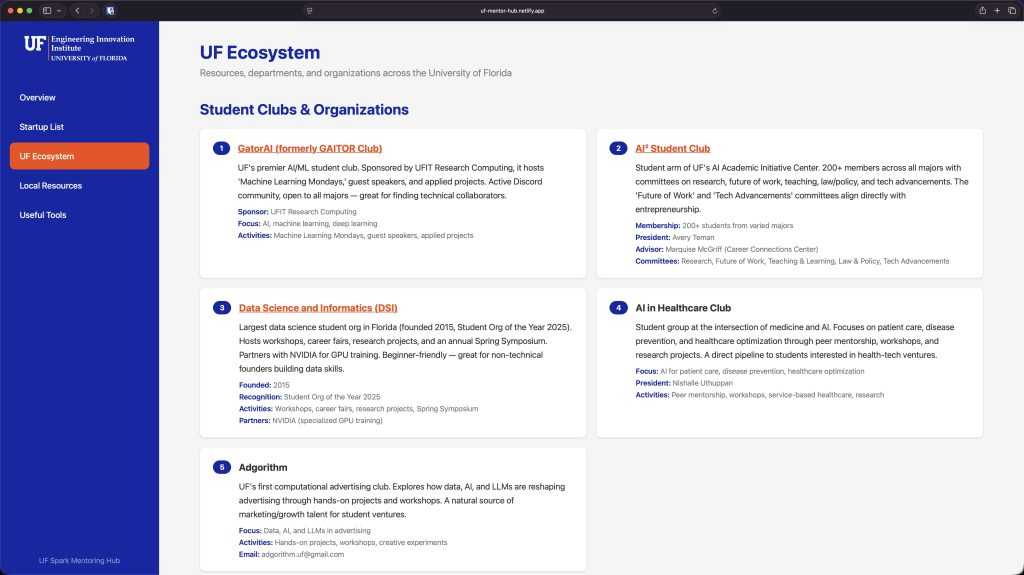Click the privacy shield extension icon
Image resolution: width=1024 pixels, height=575 pixels.
pos(110,10)
